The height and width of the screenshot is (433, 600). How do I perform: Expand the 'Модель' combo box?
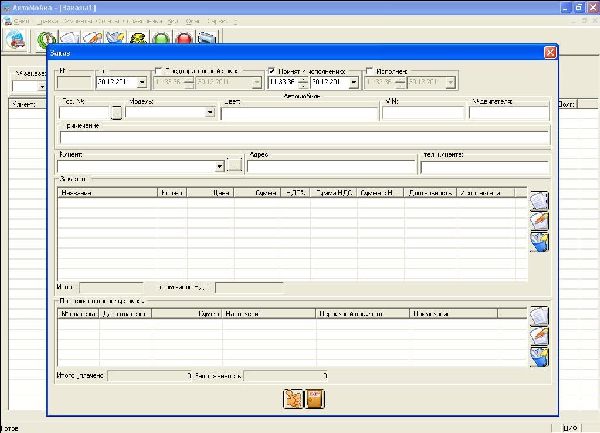point(210,113)
